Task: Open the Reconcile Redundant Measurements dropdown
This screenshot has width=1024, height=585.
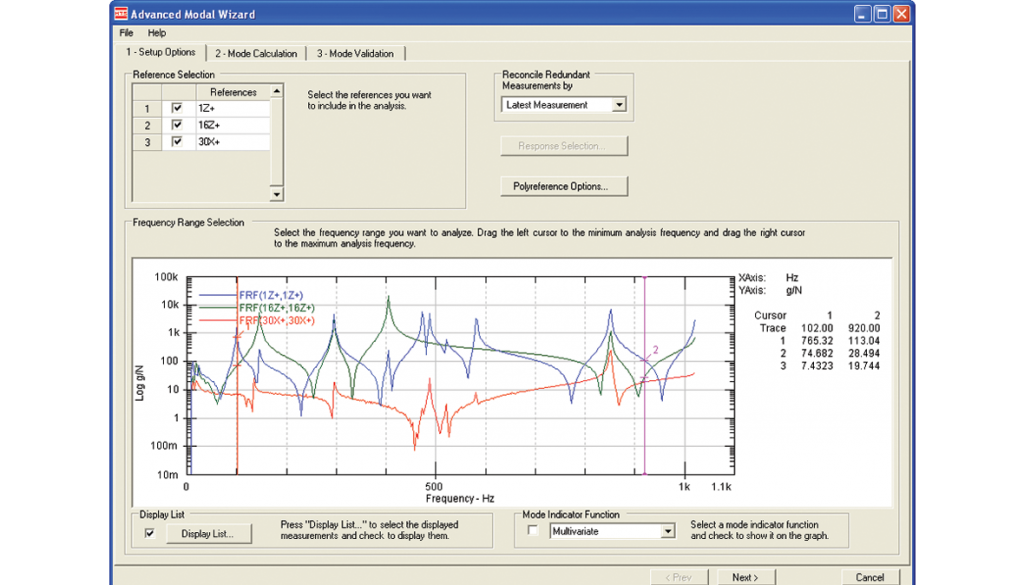Action: (621, 104)
